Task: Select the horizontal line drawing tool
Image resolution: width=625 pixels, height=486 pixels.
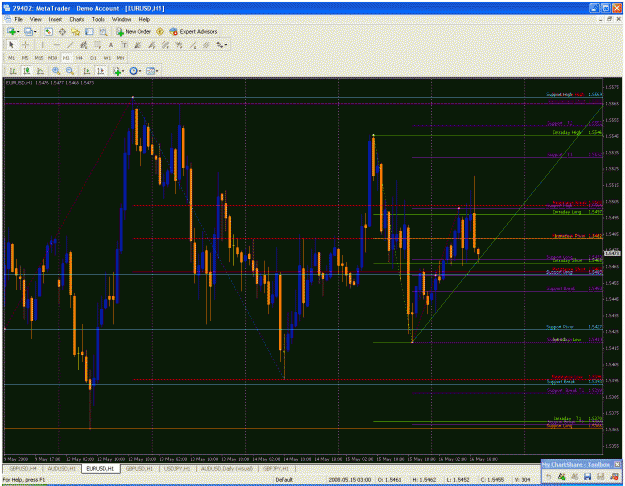Action: coord(56,45)
